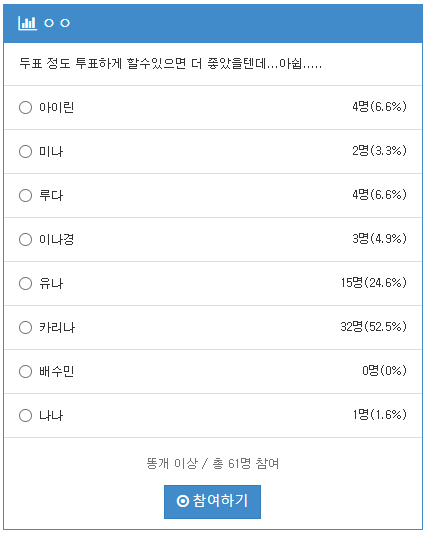Click the 참여하기 button
The height and width of the screenshot is (536, 429).
point(212,501)
